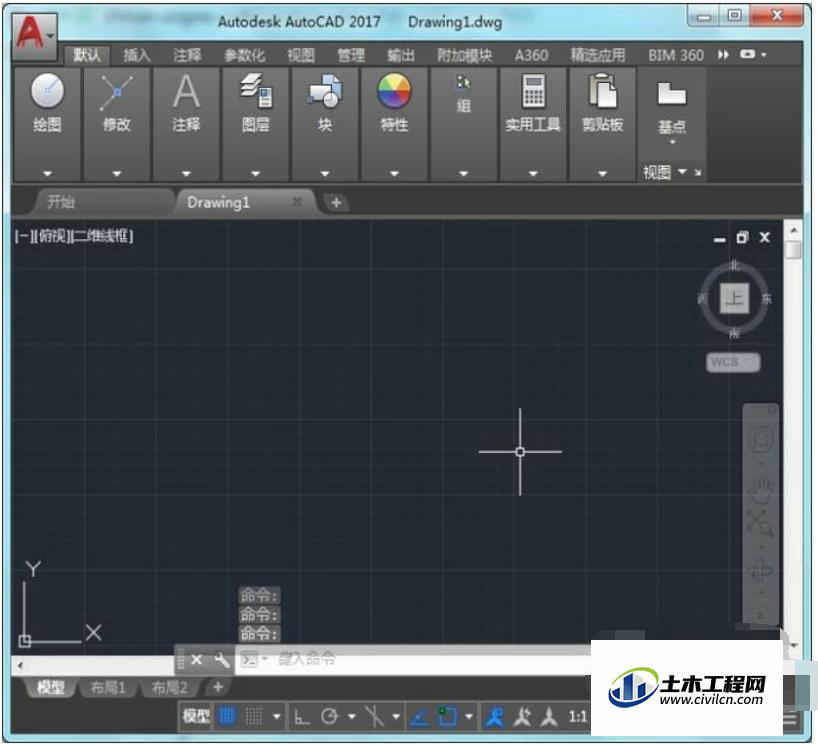Open the 绘图 (Draw) panel icon
818x751 pixels.
tap(47, 91)
